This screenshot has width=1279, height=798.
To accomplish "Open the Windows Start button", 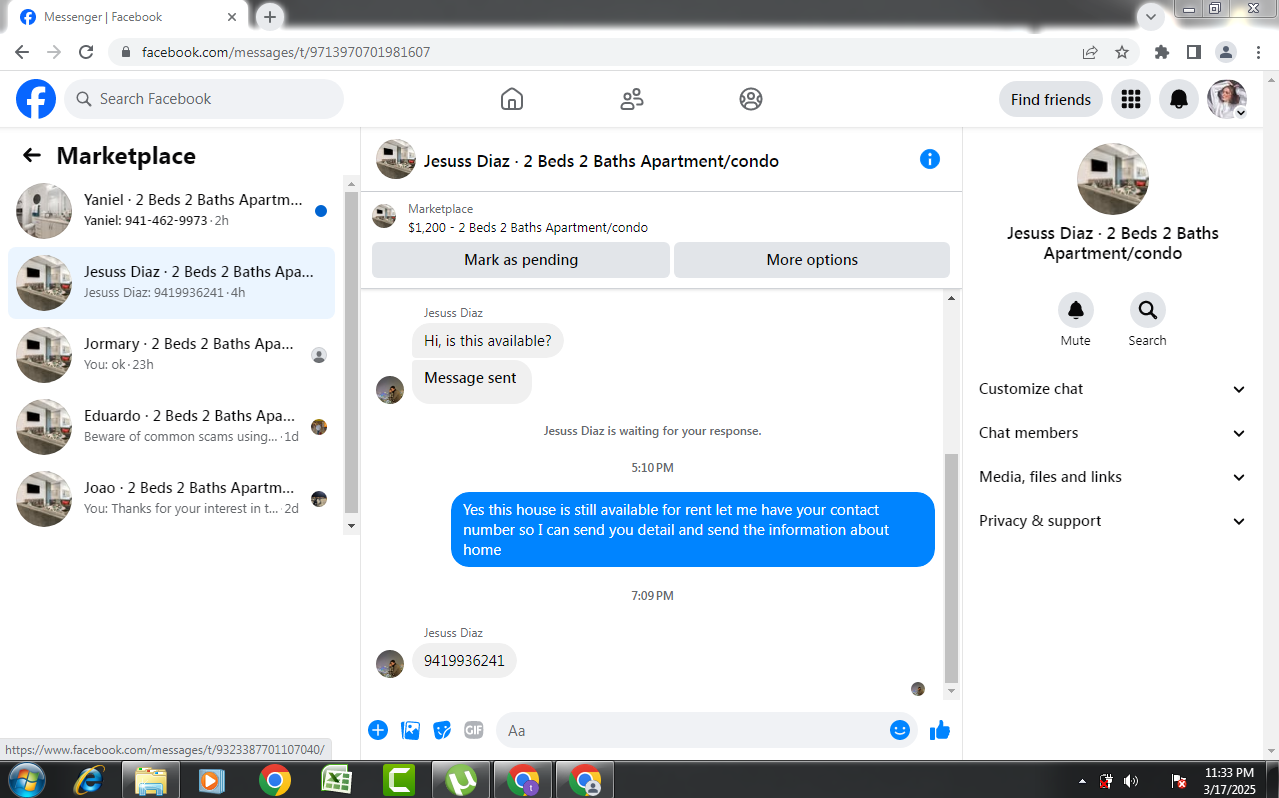I will tap(26, 780).
